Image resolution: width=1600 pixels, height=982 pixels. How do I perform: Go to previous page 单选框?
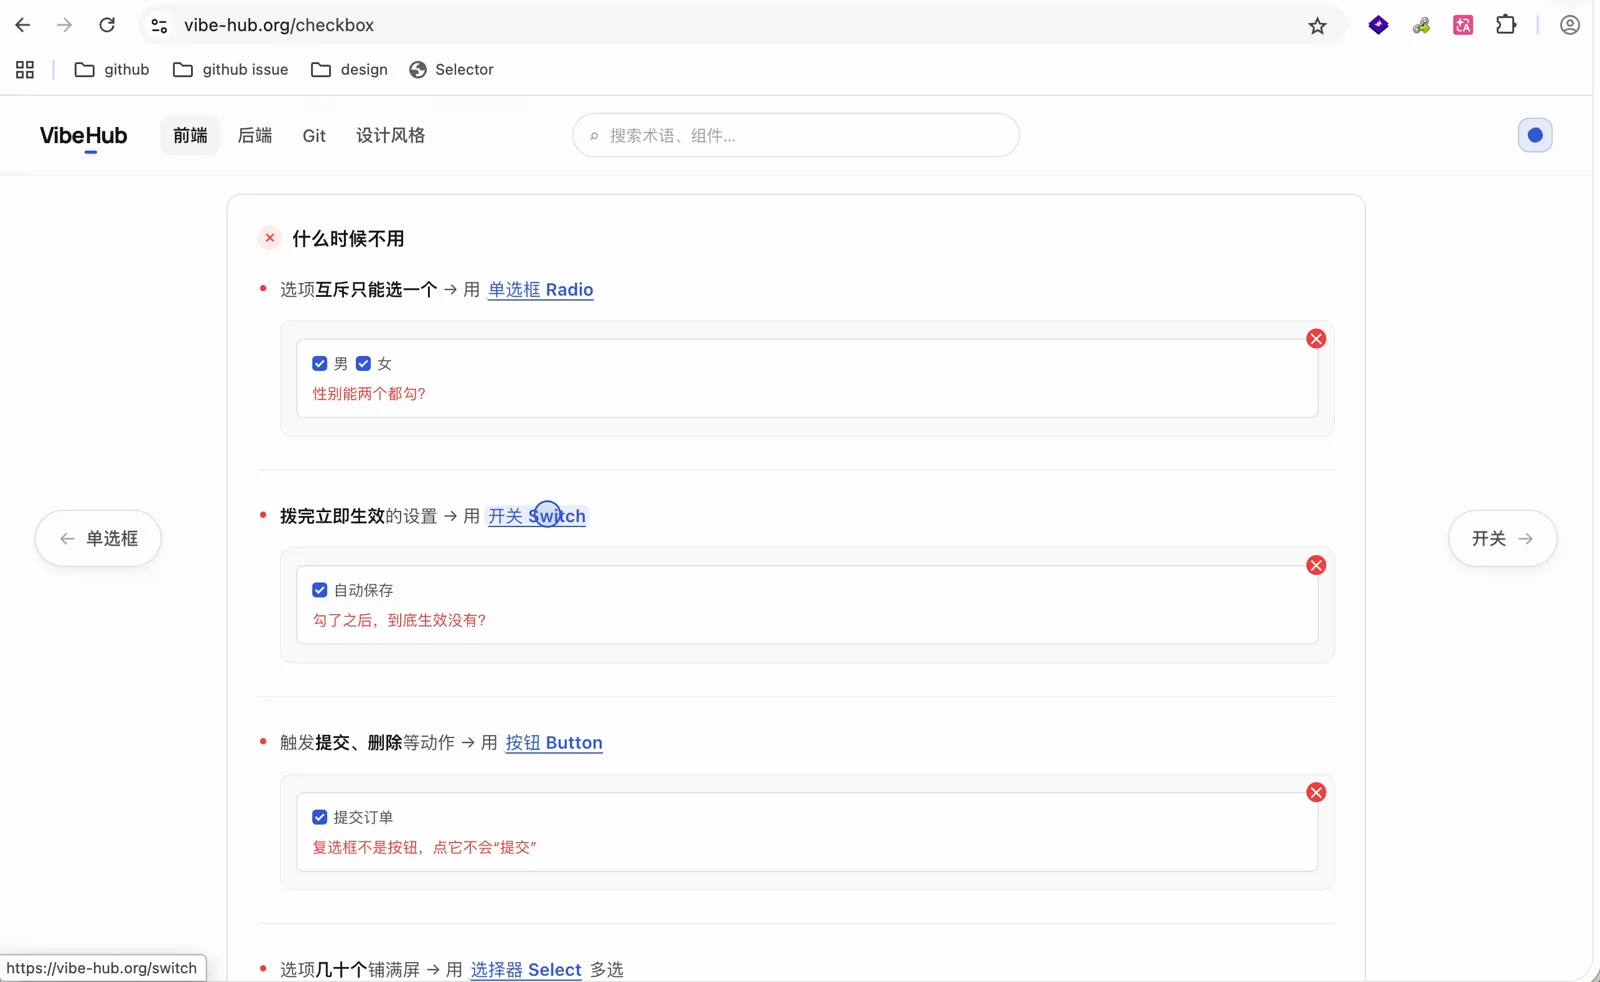(98, 538)
